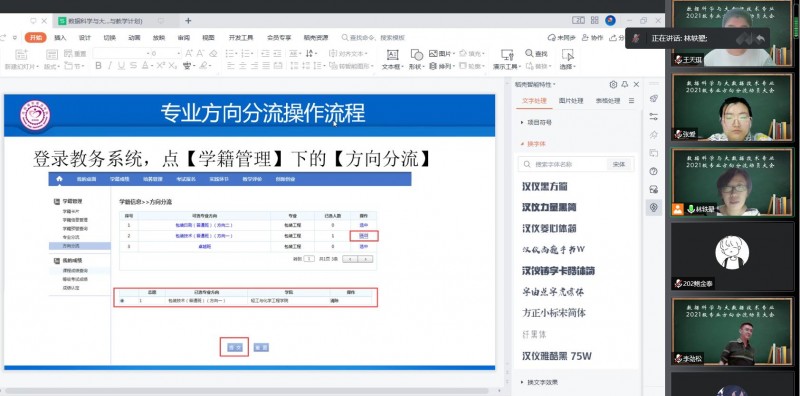Viewport: 800px width, 396px height.
Task: Collapse the 换字体 section
Action: coord(534,144)
